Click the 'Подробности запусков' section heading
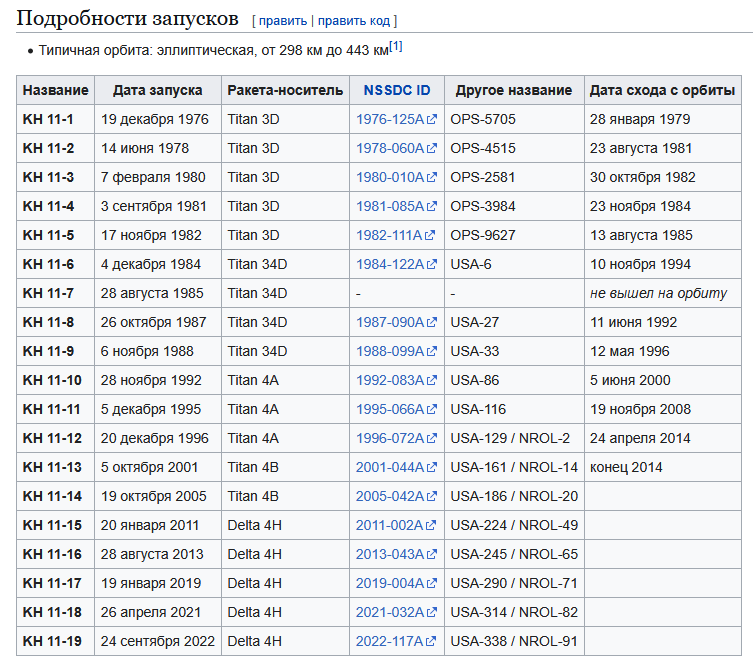753x667 pixels. coord(127,19)
